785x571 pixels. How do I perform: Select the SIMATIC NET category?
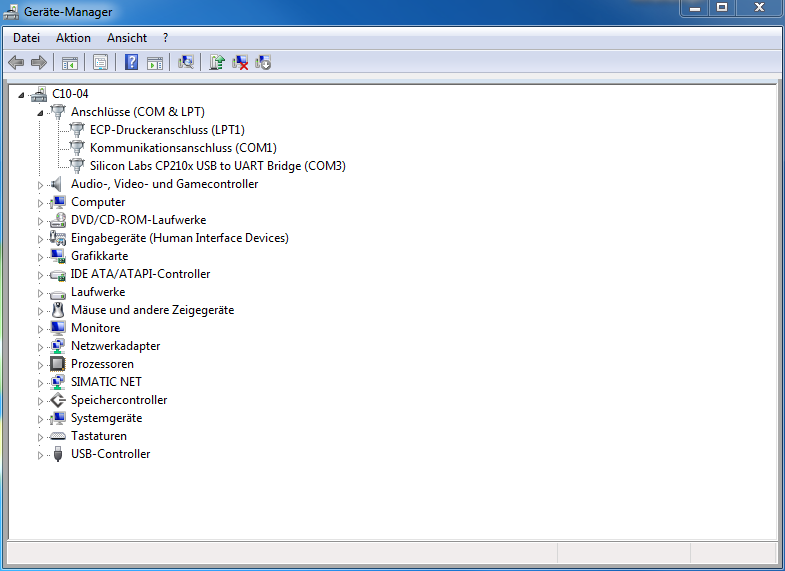[x=106, y=382]
